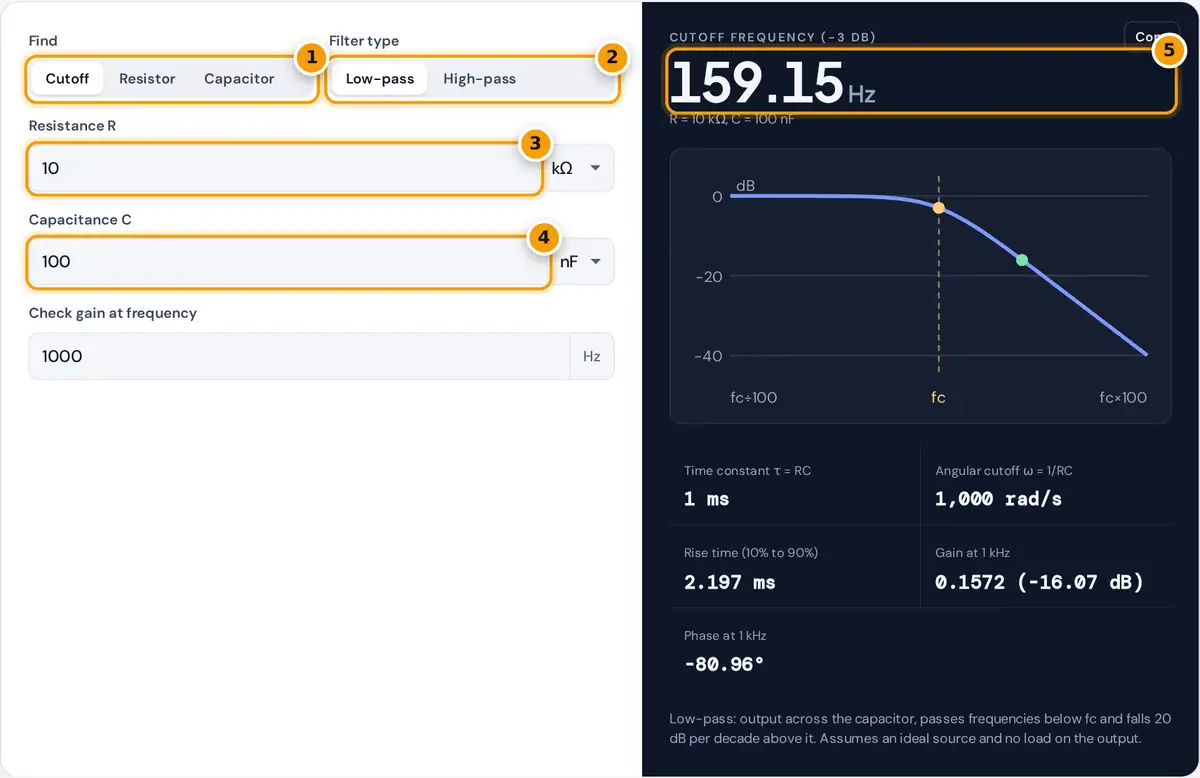Click the Low-pass description note text
Image resolution: width=1200 pixels, height=778 pixels.
(919, 729)
